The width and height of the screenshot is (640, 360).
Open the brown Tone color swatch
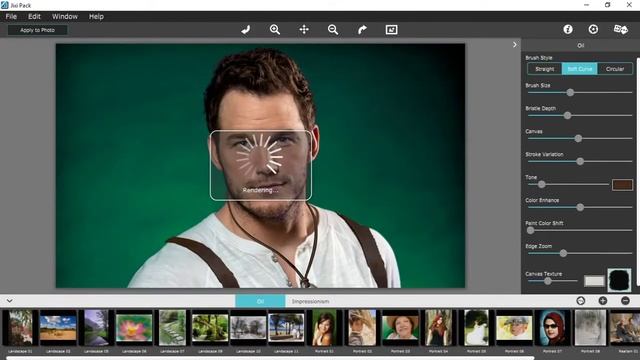pyautogui.click(x=622, y=185)
